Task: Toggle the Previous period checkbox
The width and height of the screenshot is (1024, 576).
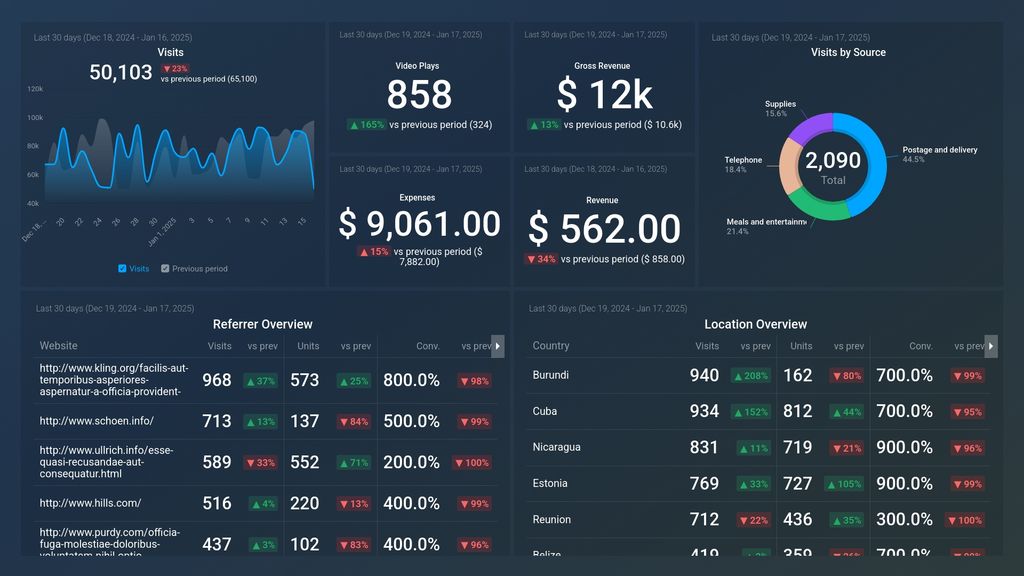Action: click(x=165, y=268)
